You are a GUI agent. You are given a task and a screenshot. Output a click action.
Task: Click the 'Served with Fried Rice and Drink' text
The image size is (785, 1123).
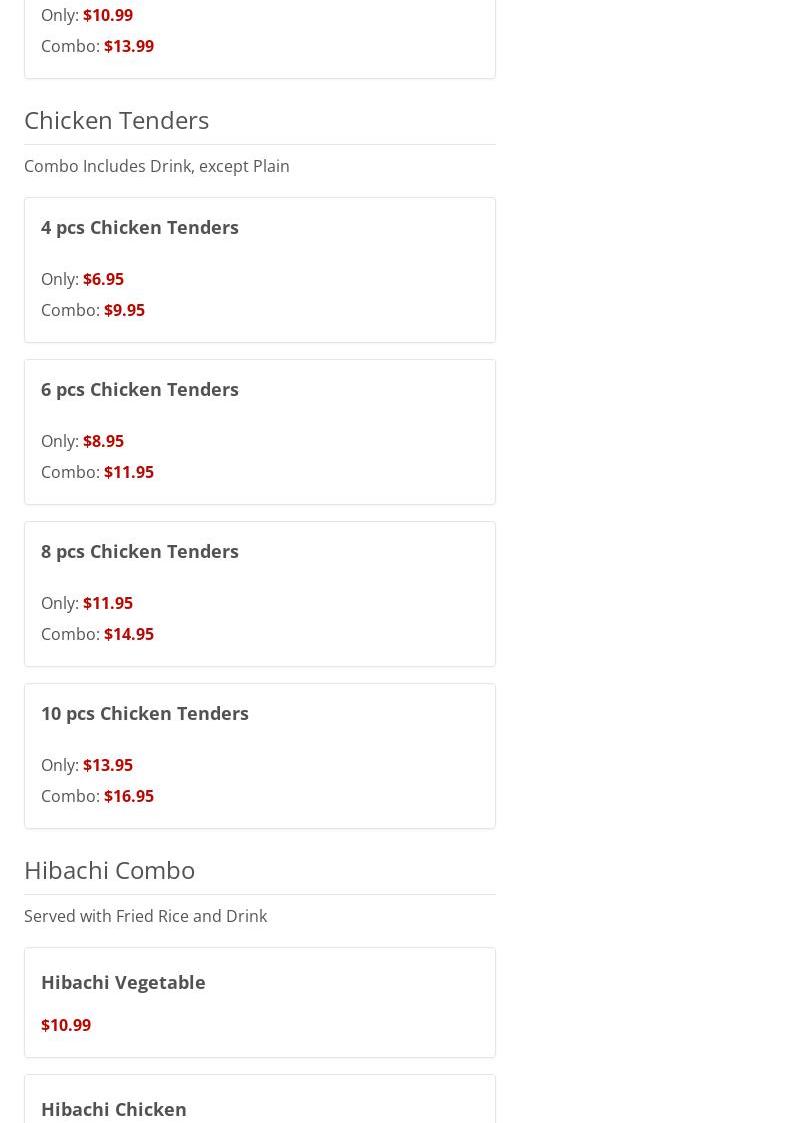click(145, 915)
